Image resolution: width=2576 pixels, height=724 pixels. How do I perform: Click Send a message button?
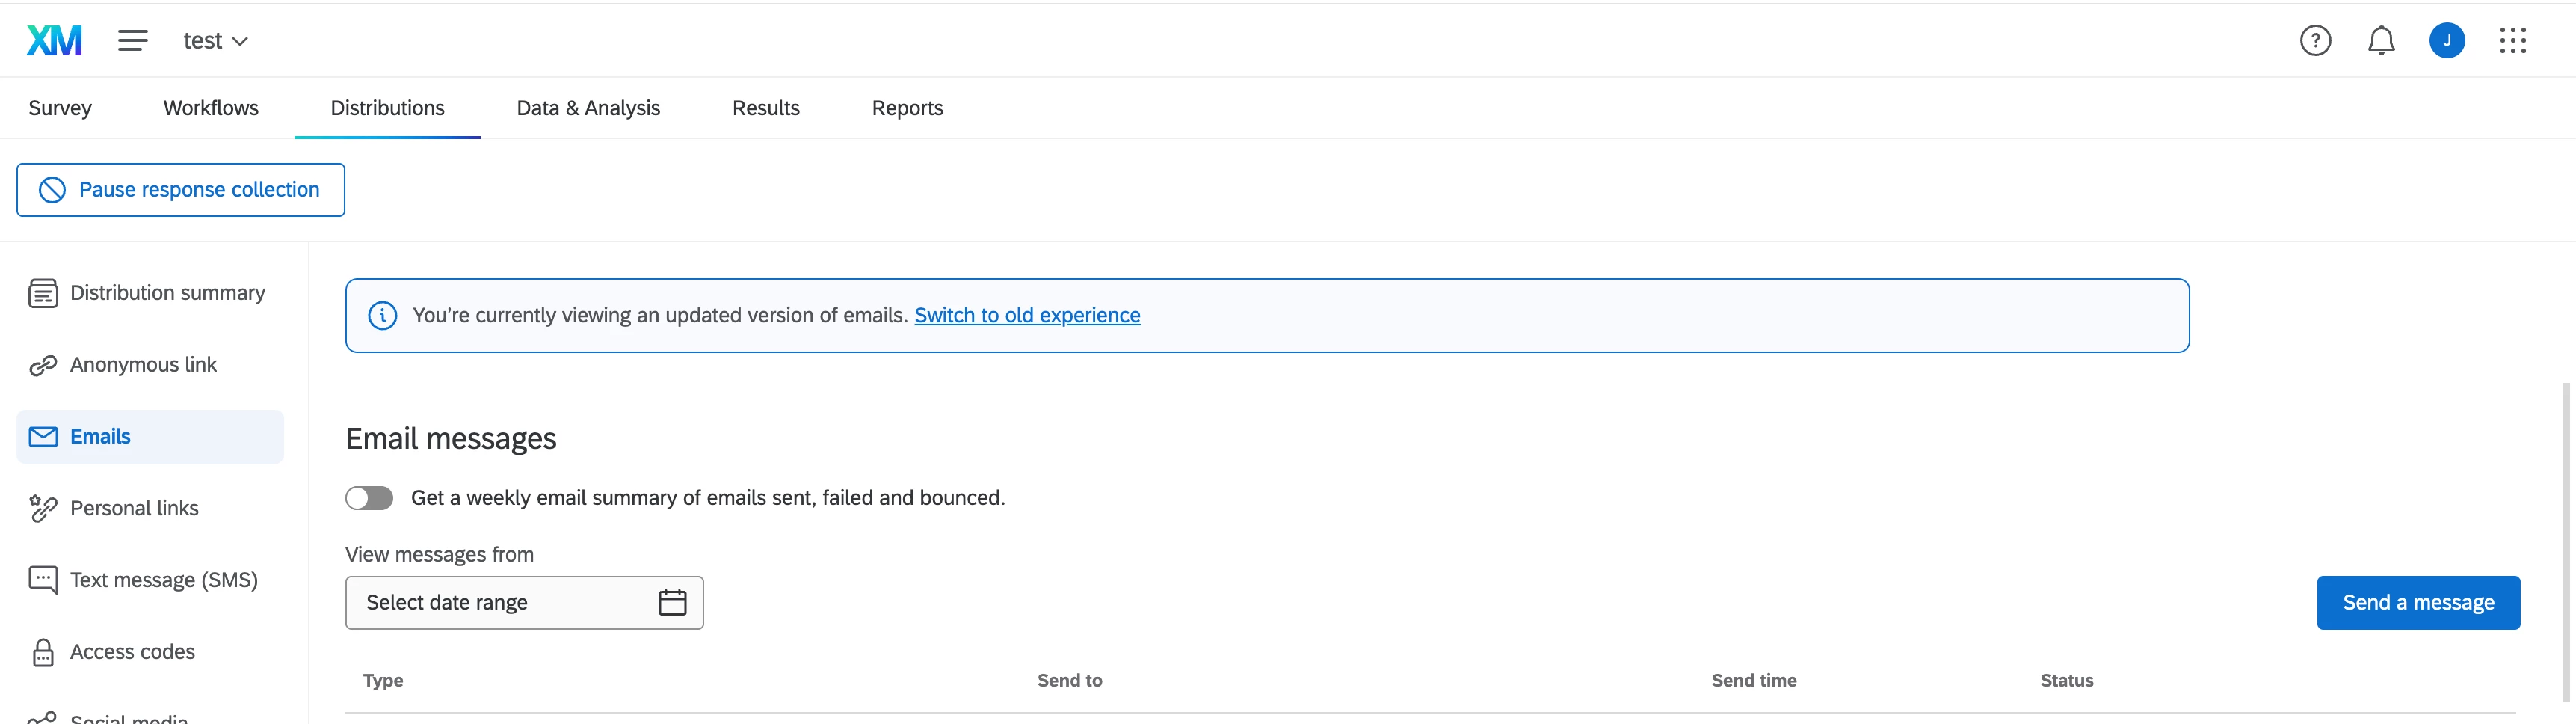[2418, 602]
